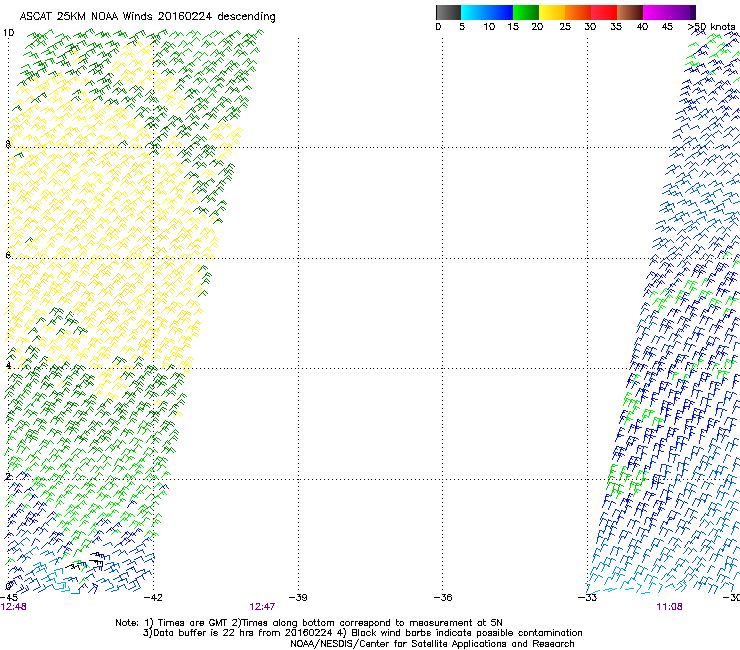Click the dark purple 45-50 knots color bar segment
Screen dimensions: 740x650
[682, 12]
